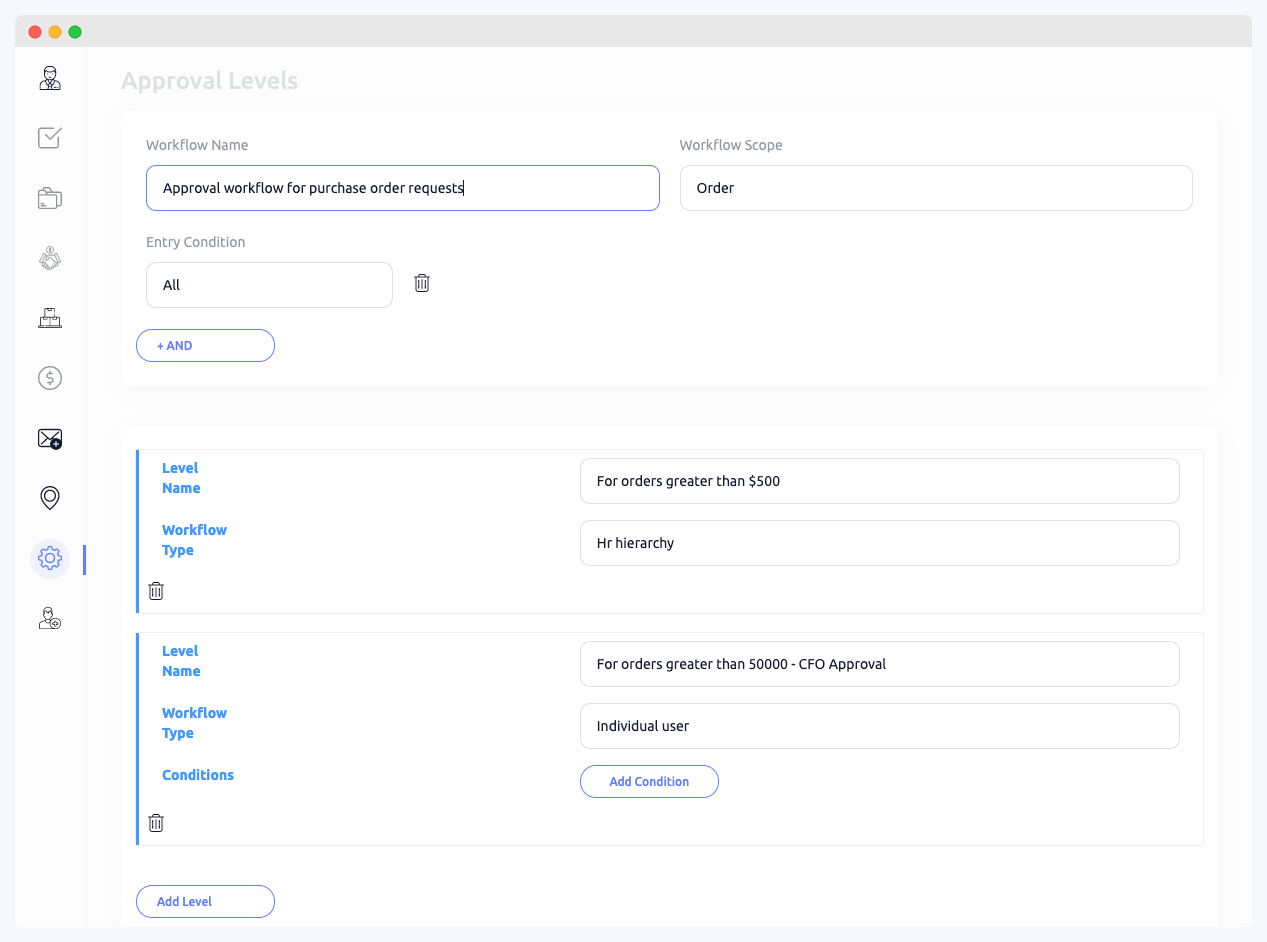Remove the 'Hr hierarchy' level via trash icon
The image size is (1267, 942).
click(x=156, y=590)
